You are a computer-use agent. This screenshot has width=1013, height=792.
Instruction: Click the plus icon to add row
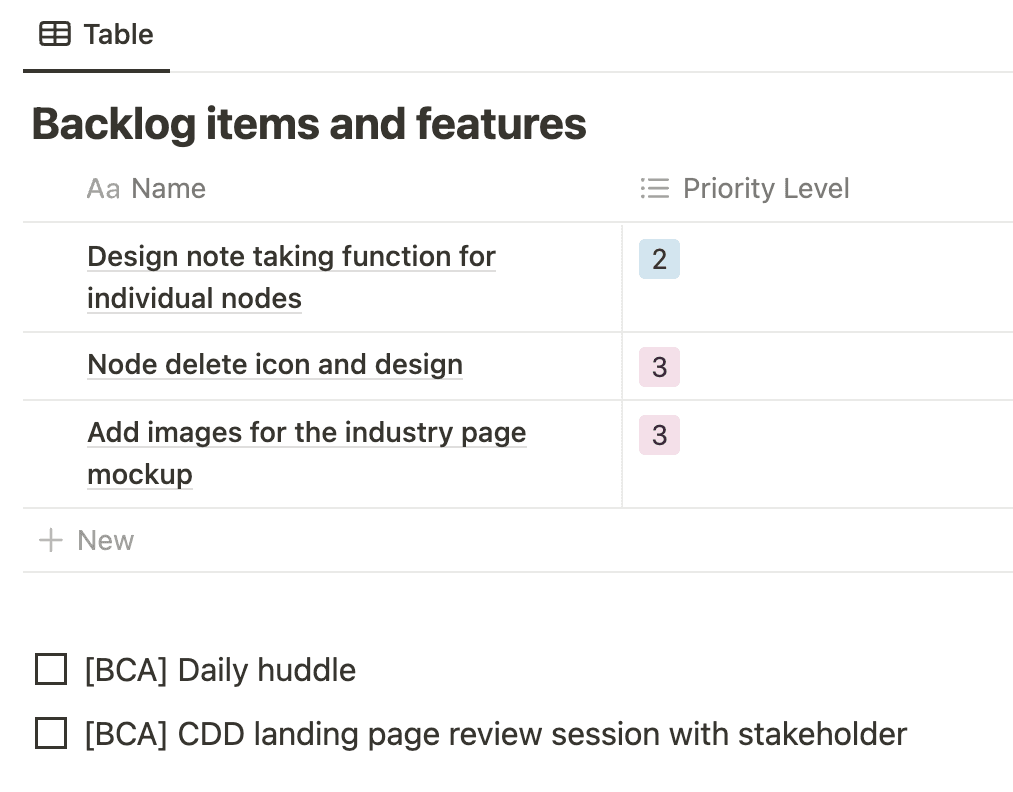(50, 541)
